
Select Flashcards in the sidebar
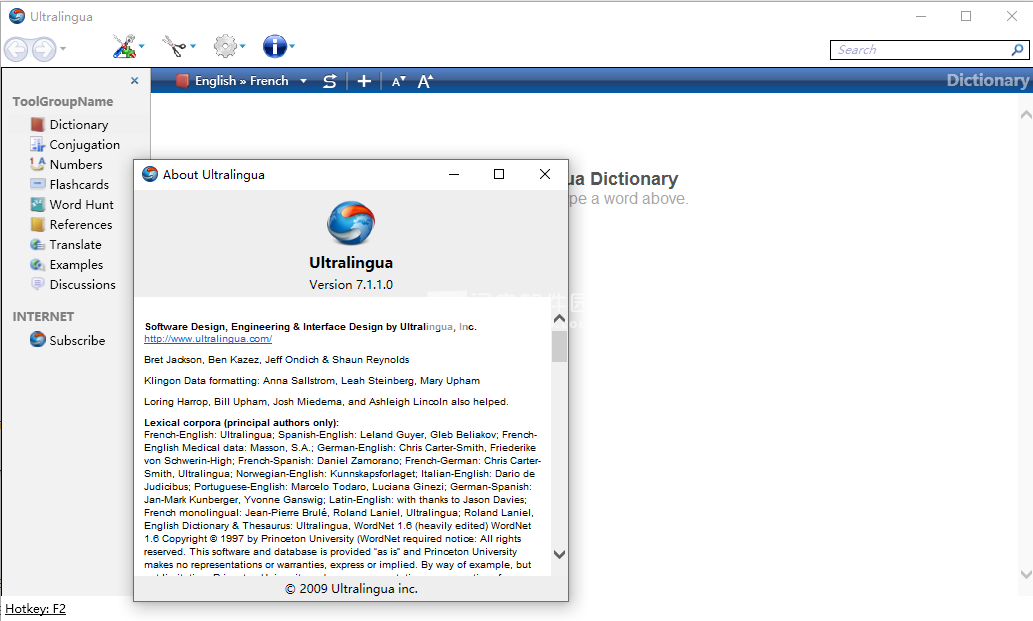coord(79,184)
